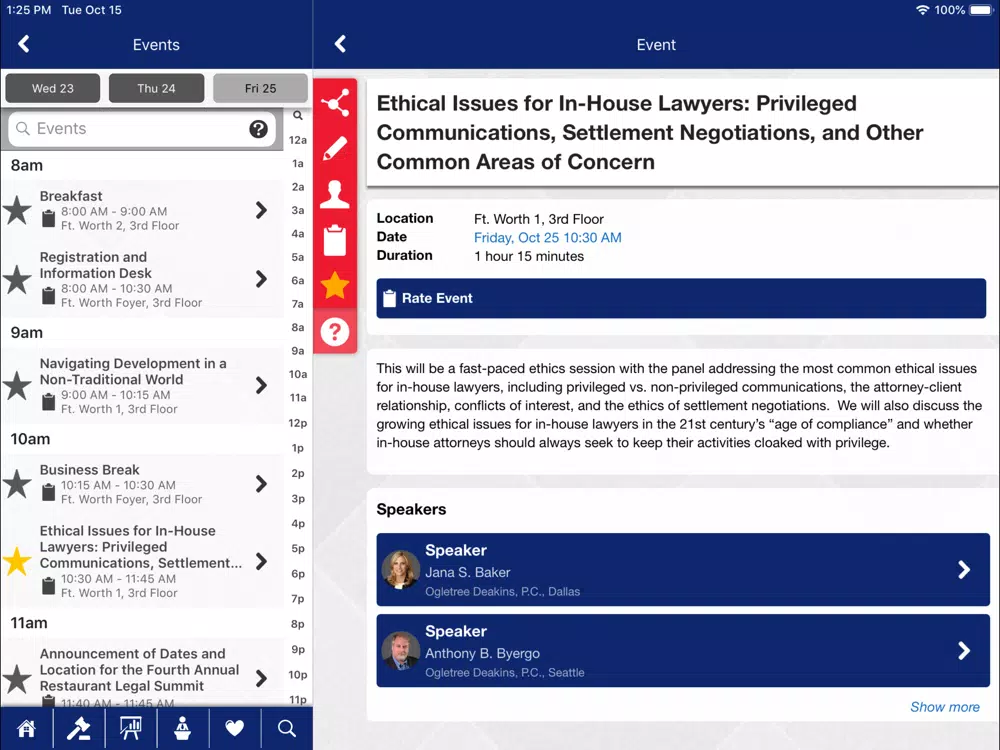Image resolution: width=1000 pixels, height=750 pixels.
Task: Switch to the Wed 23 tab
Action: (x=53, y=88)
